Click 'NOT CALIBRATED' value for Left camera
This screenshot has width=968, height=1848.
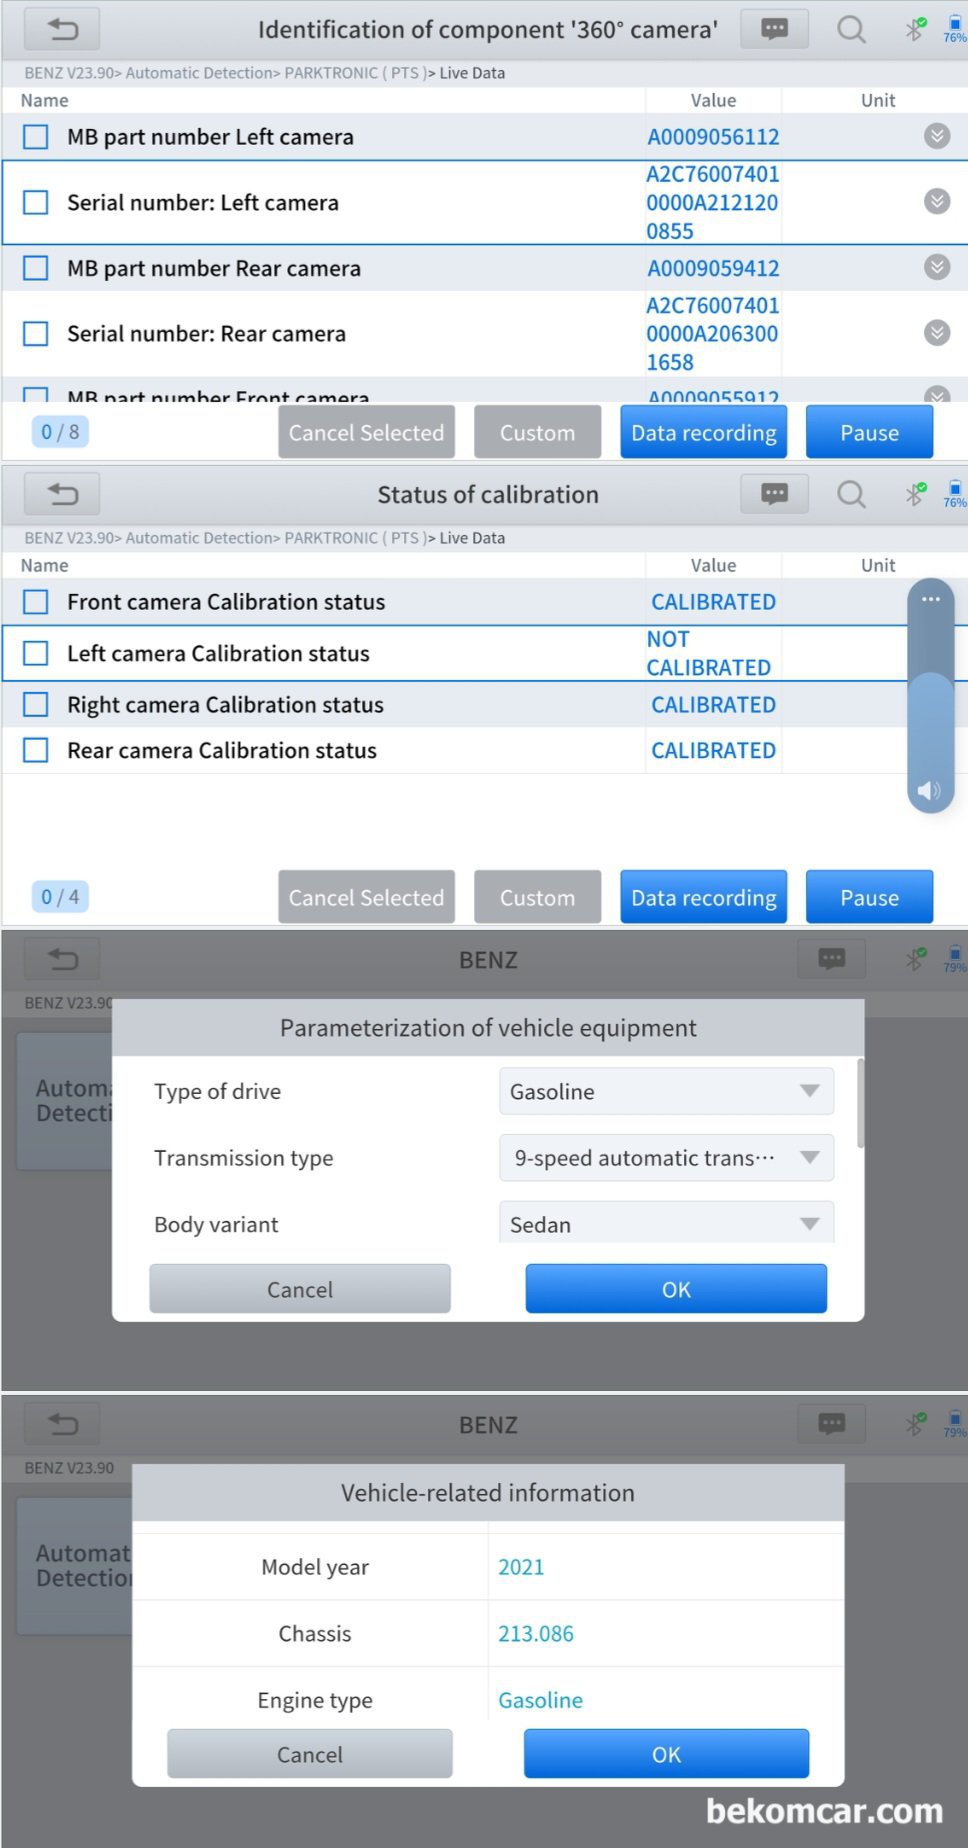pyautogui.click(x=708, y=653)
